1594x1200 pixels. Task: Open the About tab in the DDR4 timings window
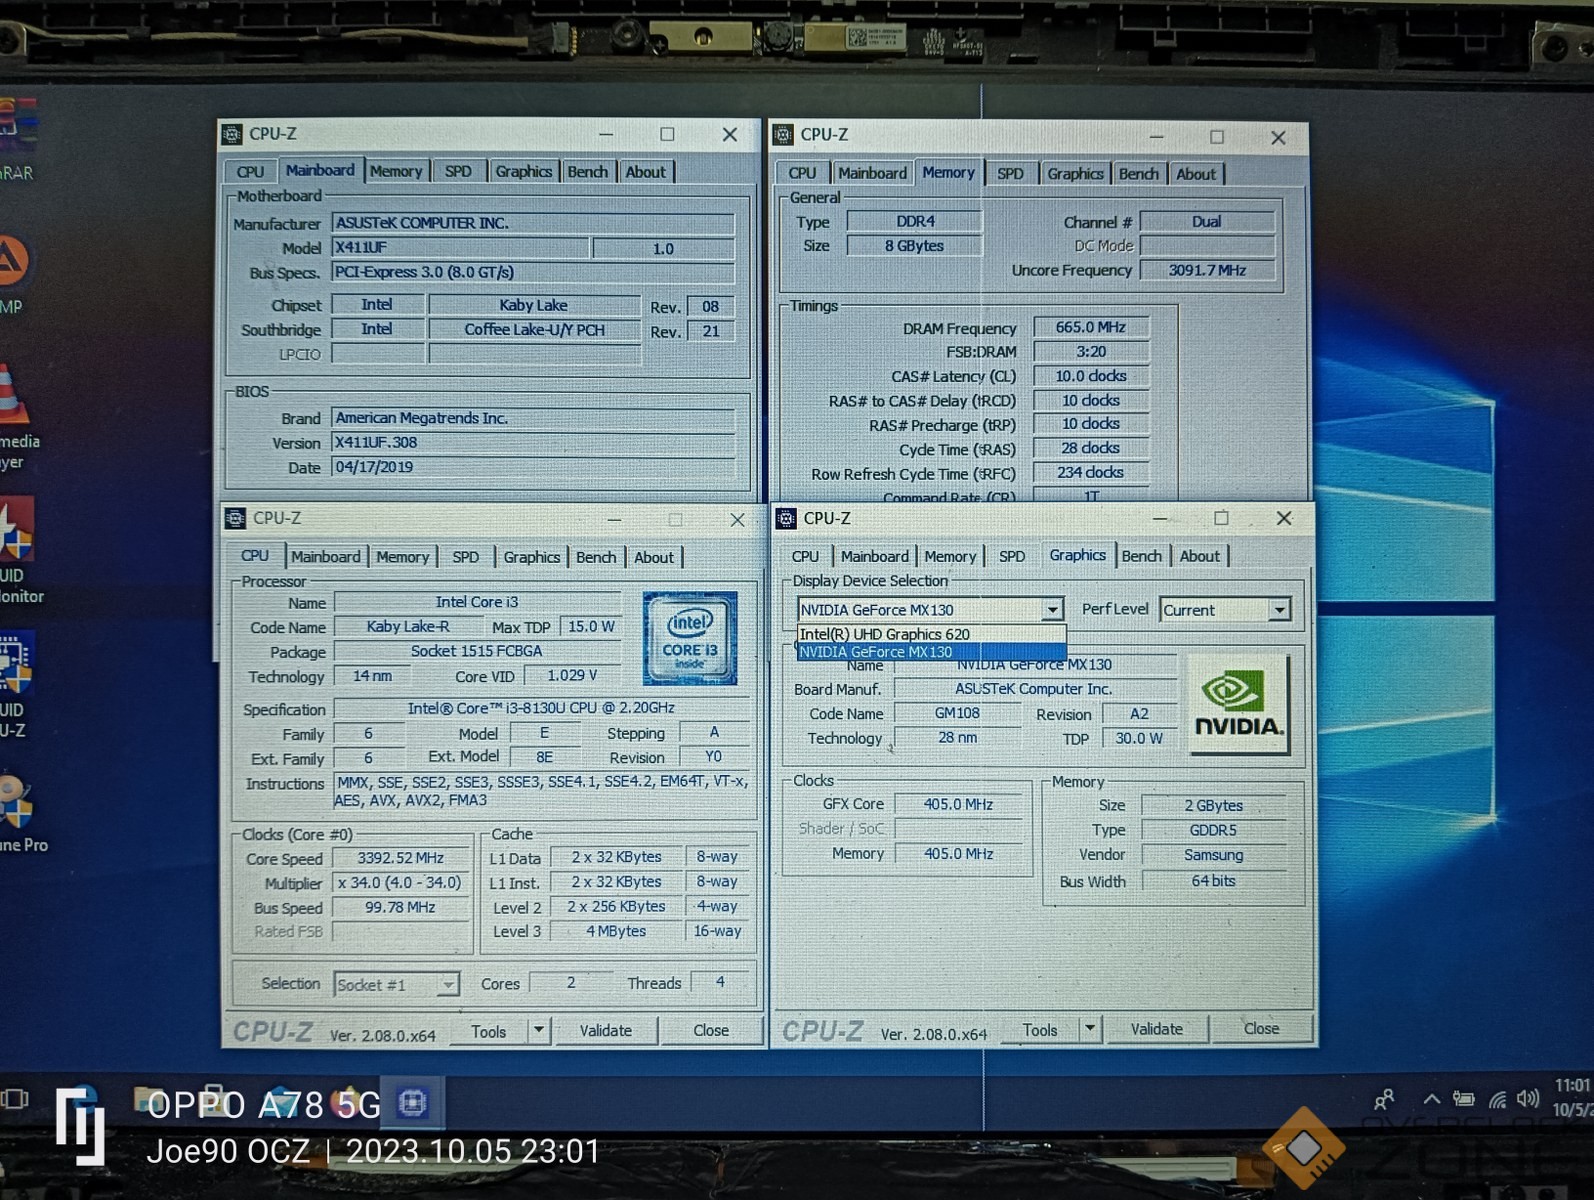pyautogui.click(x=1196, y=174)
